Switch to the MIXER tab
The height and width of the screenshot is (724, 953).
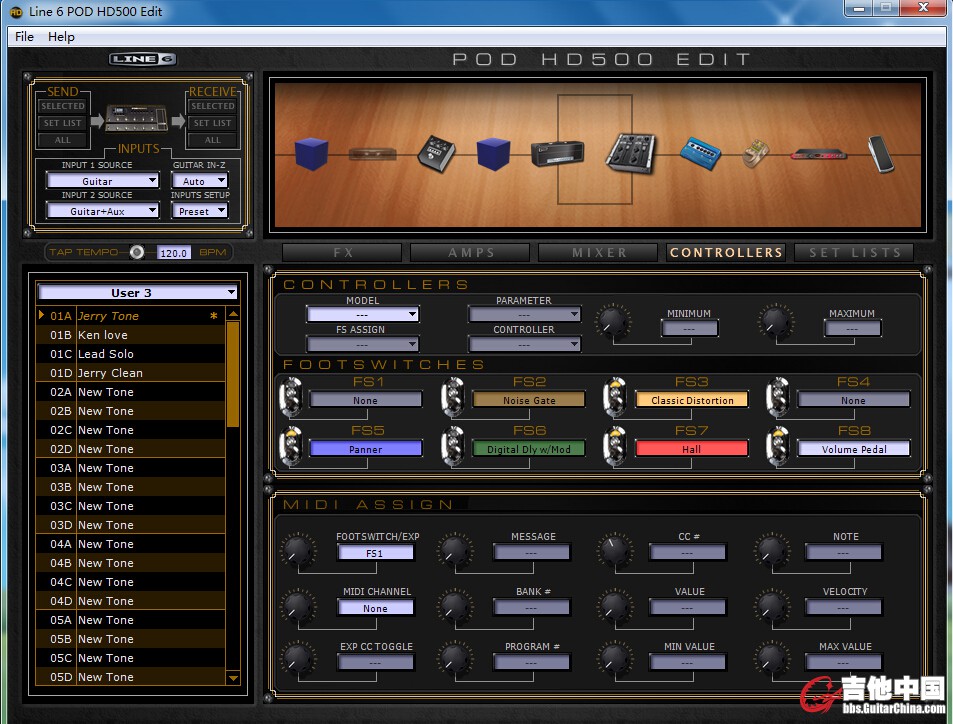[599, 252]
